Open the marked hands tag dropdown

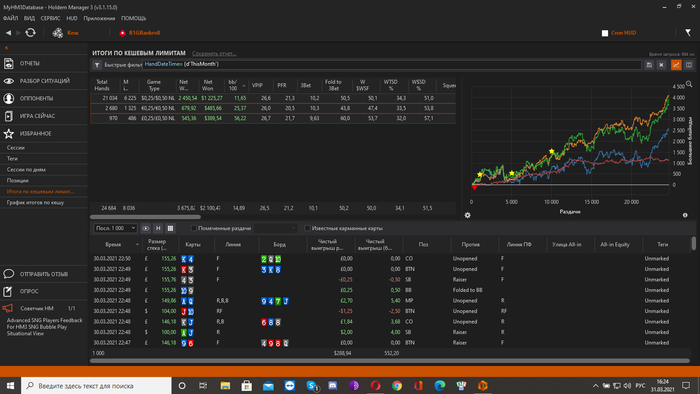(275, 228)
